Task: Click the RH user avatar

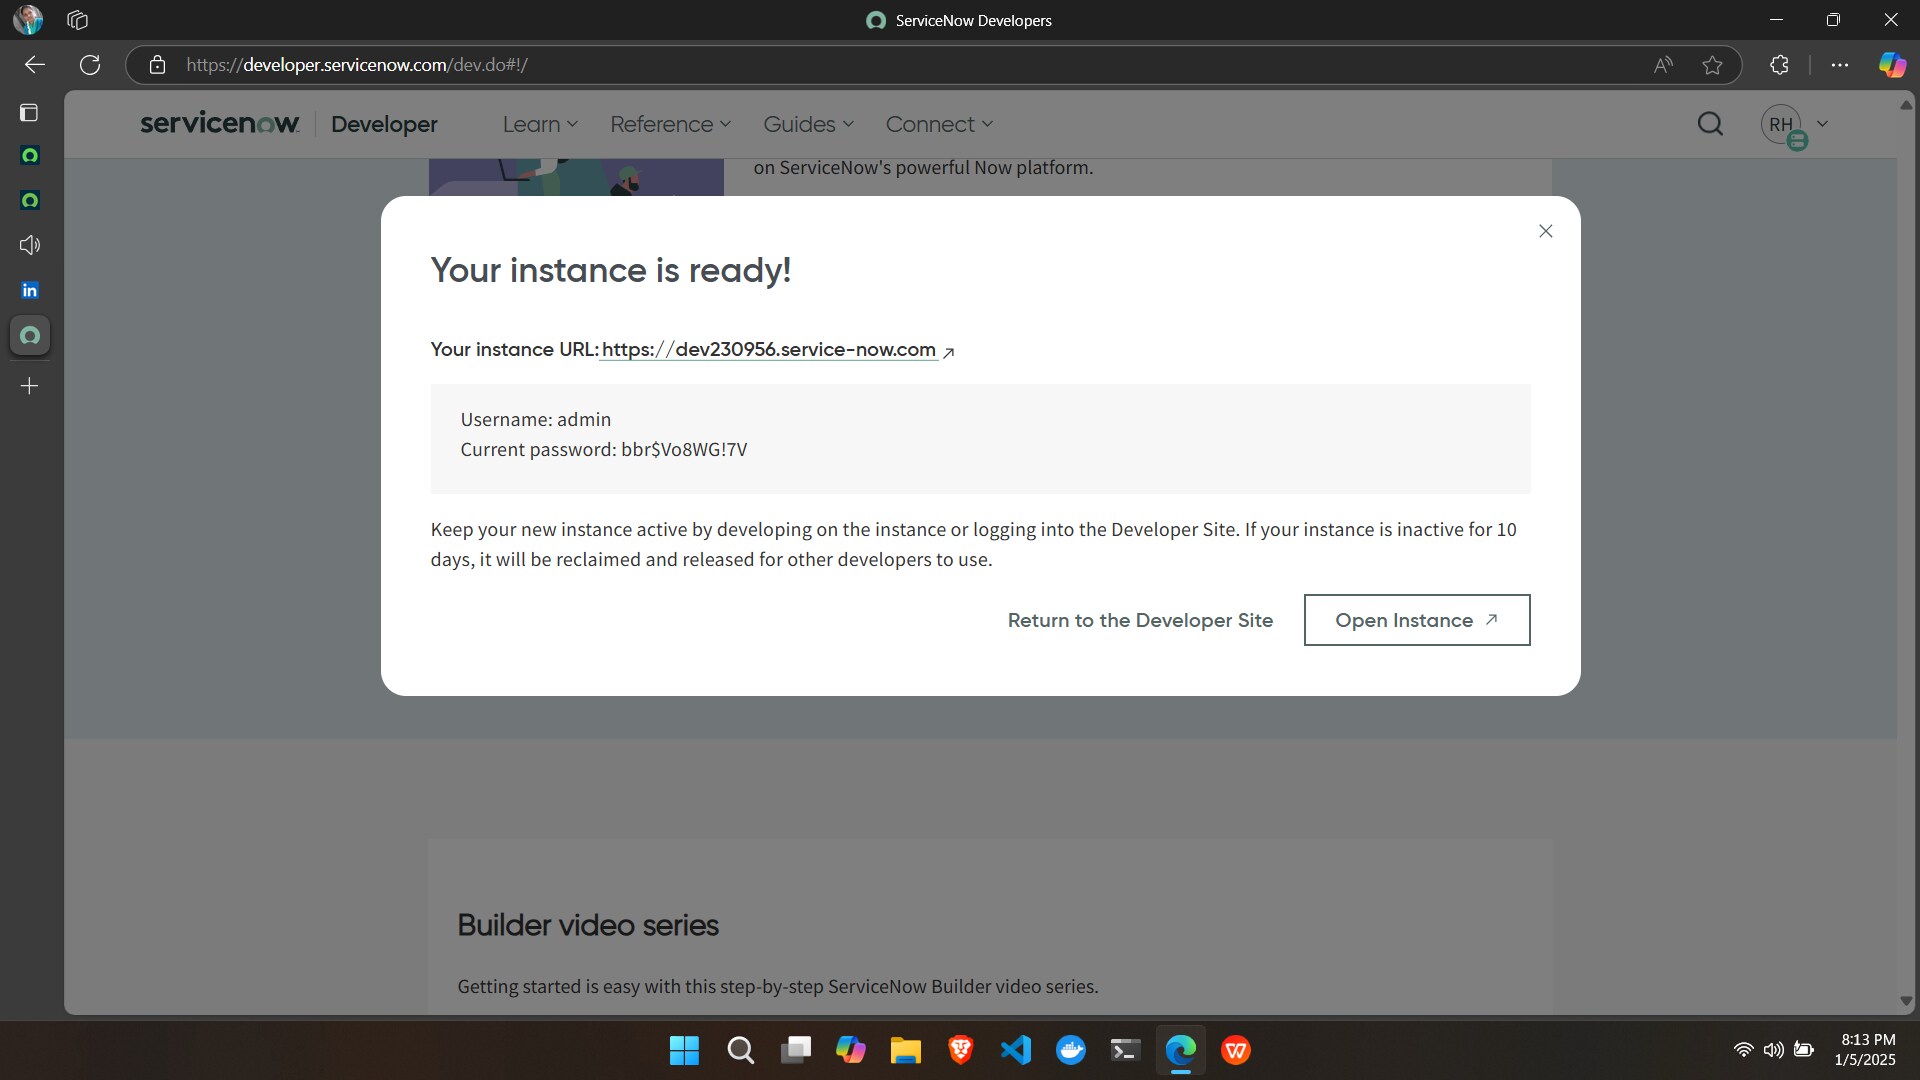Action: 1781,125
